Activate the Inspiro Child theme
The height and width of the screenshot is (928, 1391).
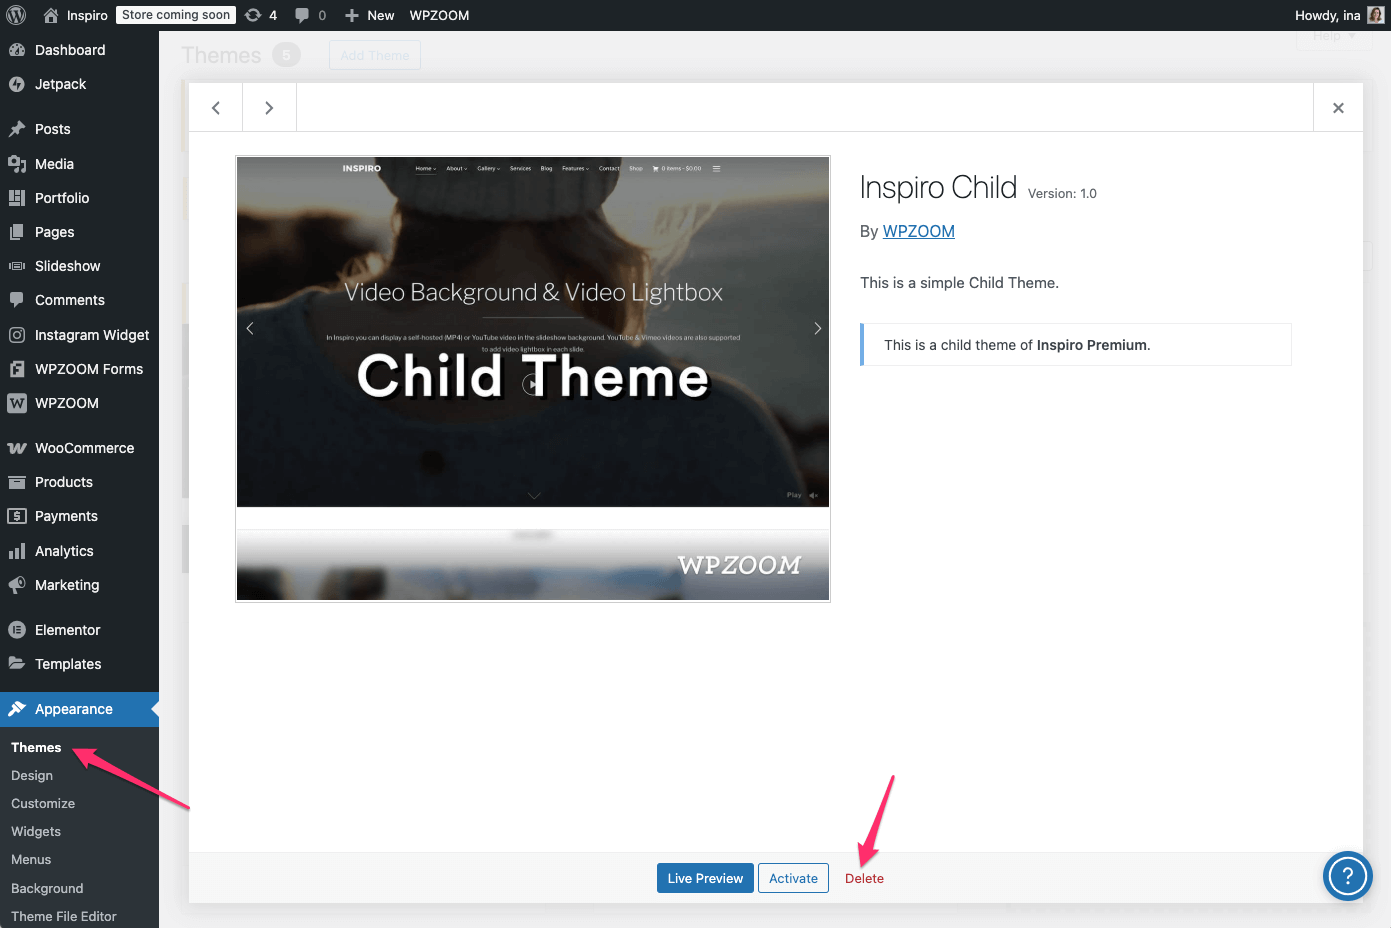pos(793,878)
